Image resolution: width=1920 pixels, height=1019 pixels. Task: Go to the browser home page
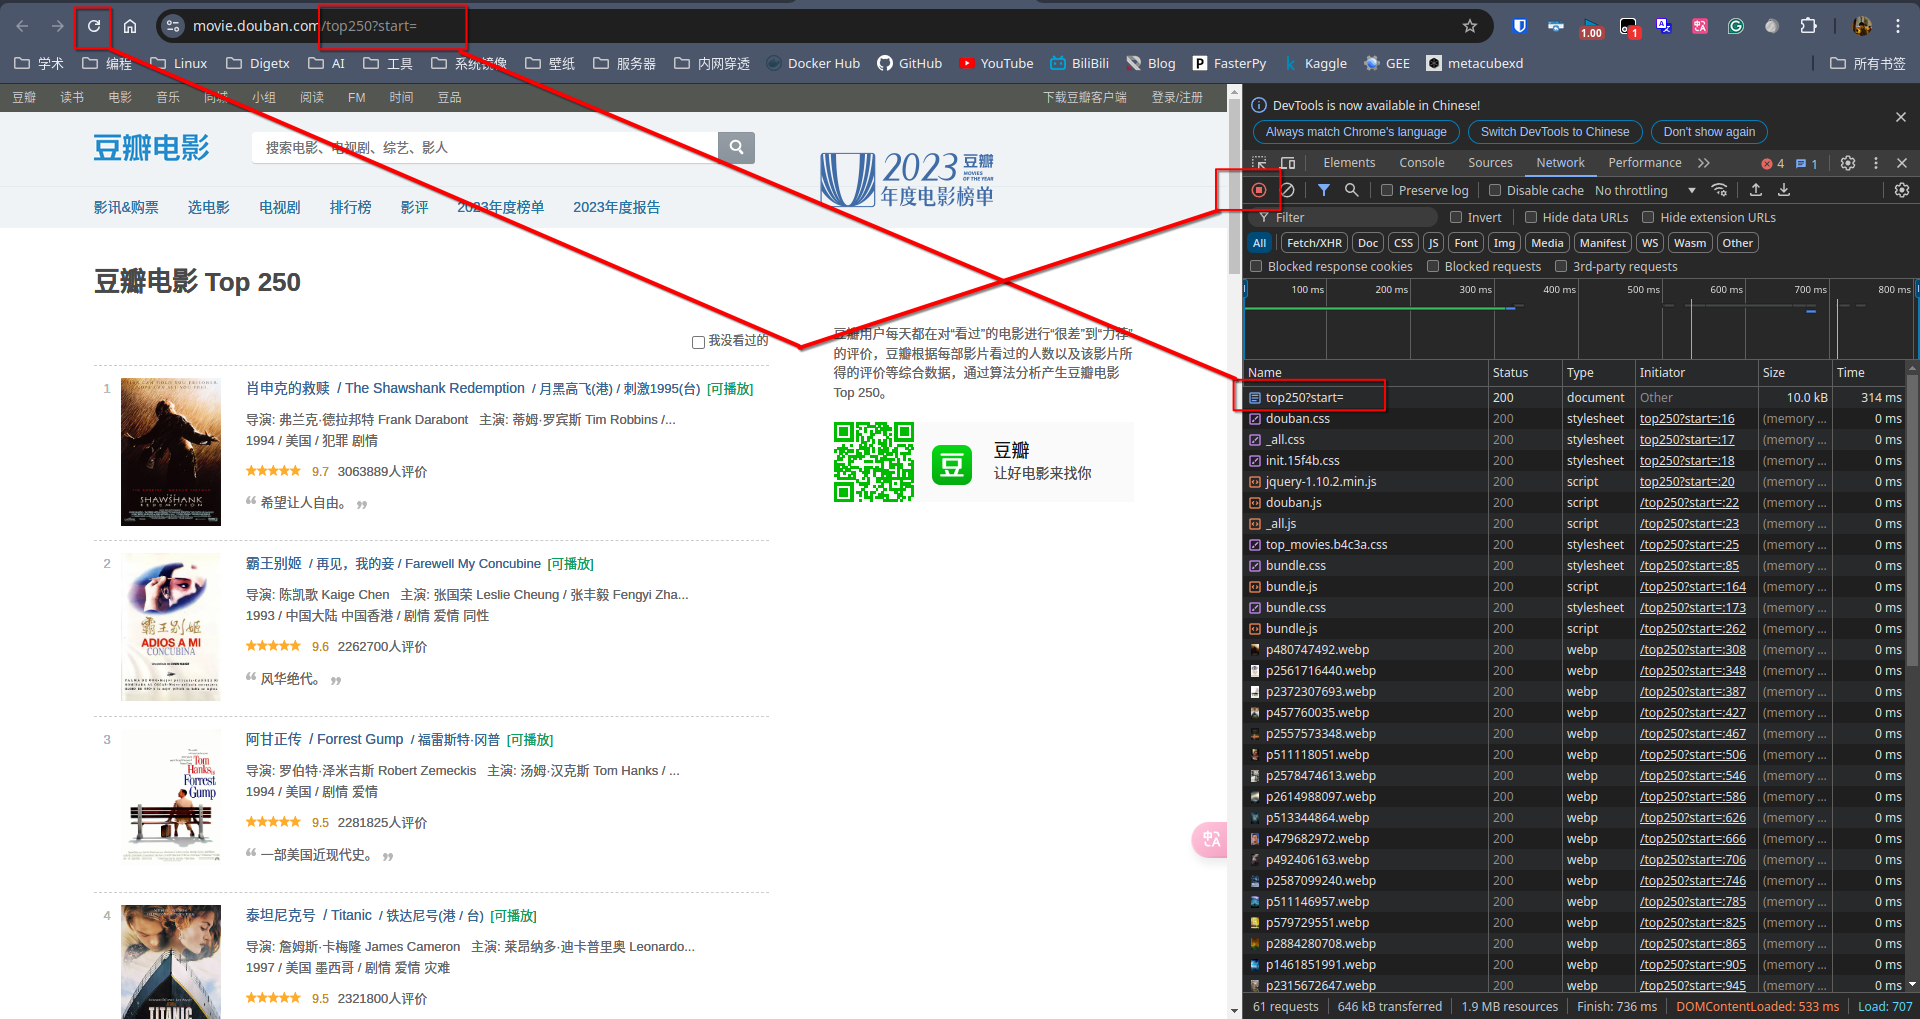click(130, 26)
